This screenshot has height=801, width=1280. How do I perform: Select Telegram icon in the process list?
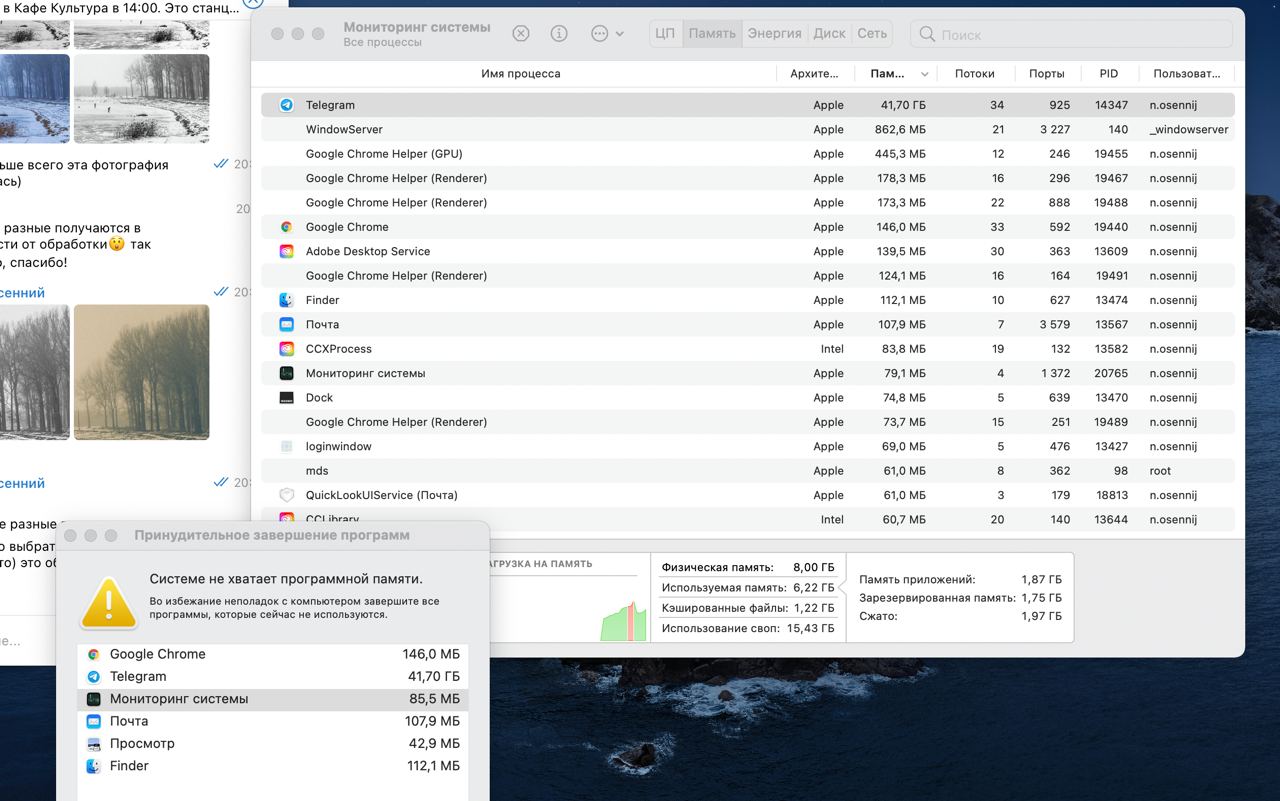[x=287, y=105]
